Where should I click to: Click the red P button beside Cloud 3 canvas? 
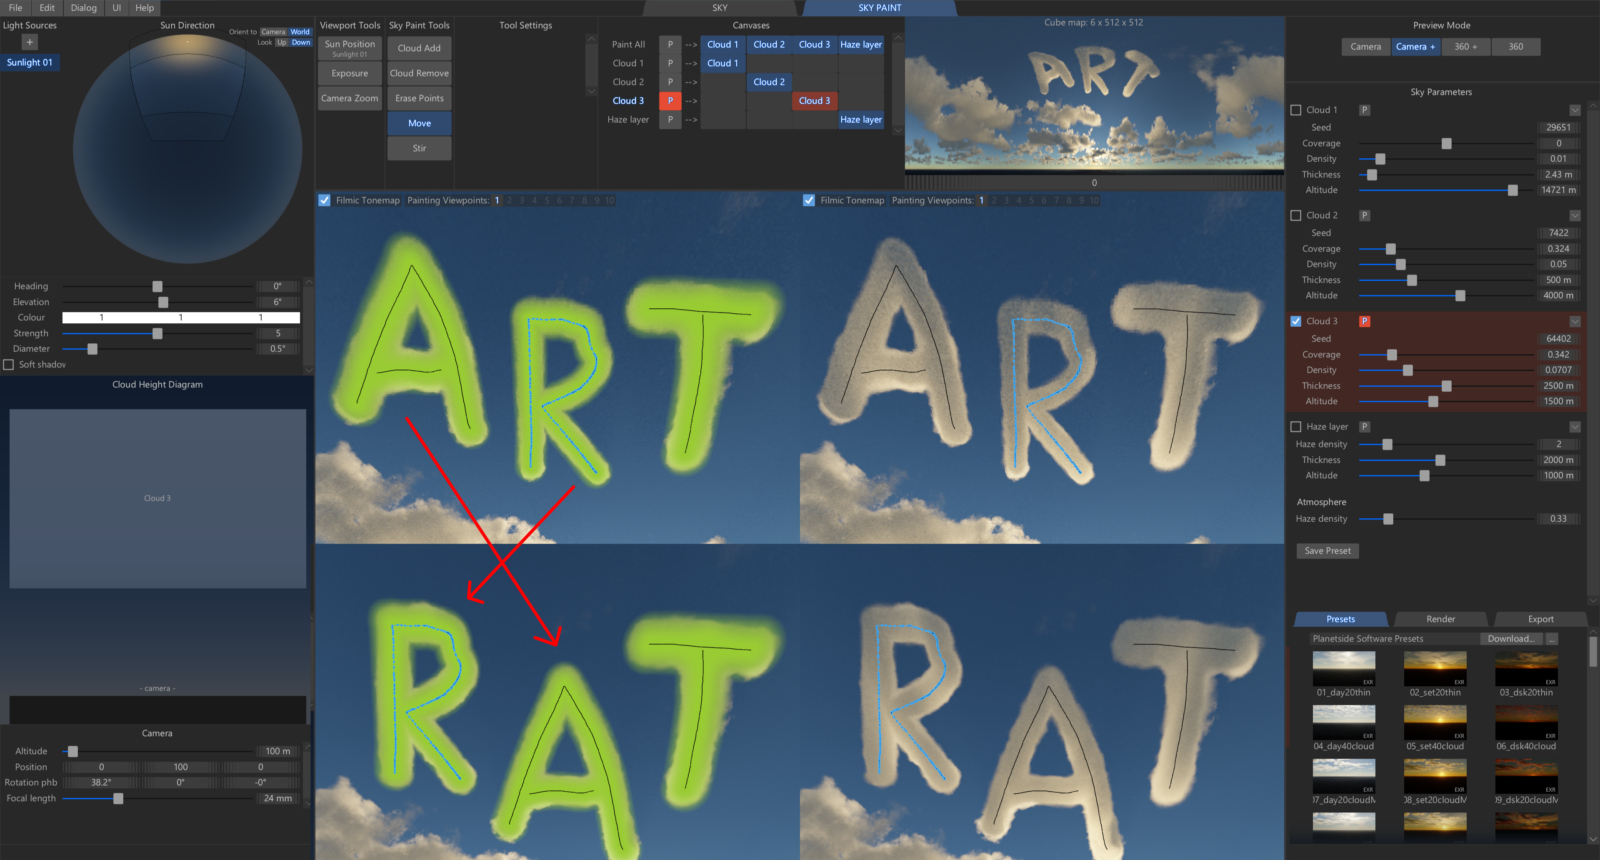tap(670, 101)
